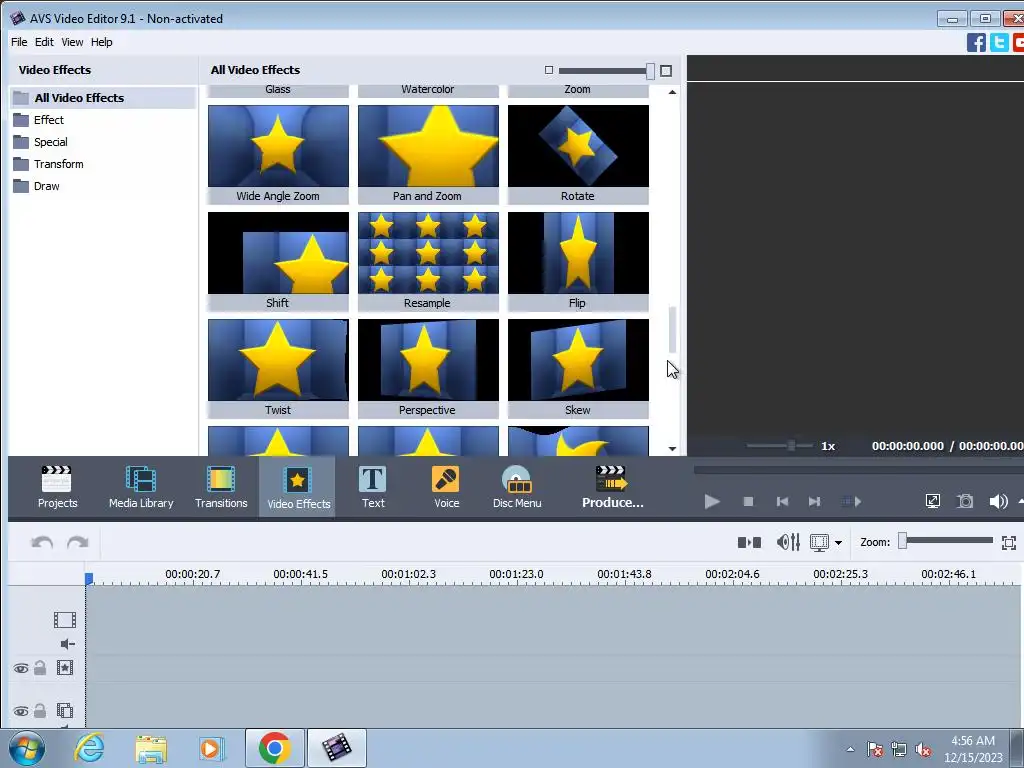Viewport: 1024px width, 768px height.
Task: Select the Video Effects button
Action: (x=298, y=487)
